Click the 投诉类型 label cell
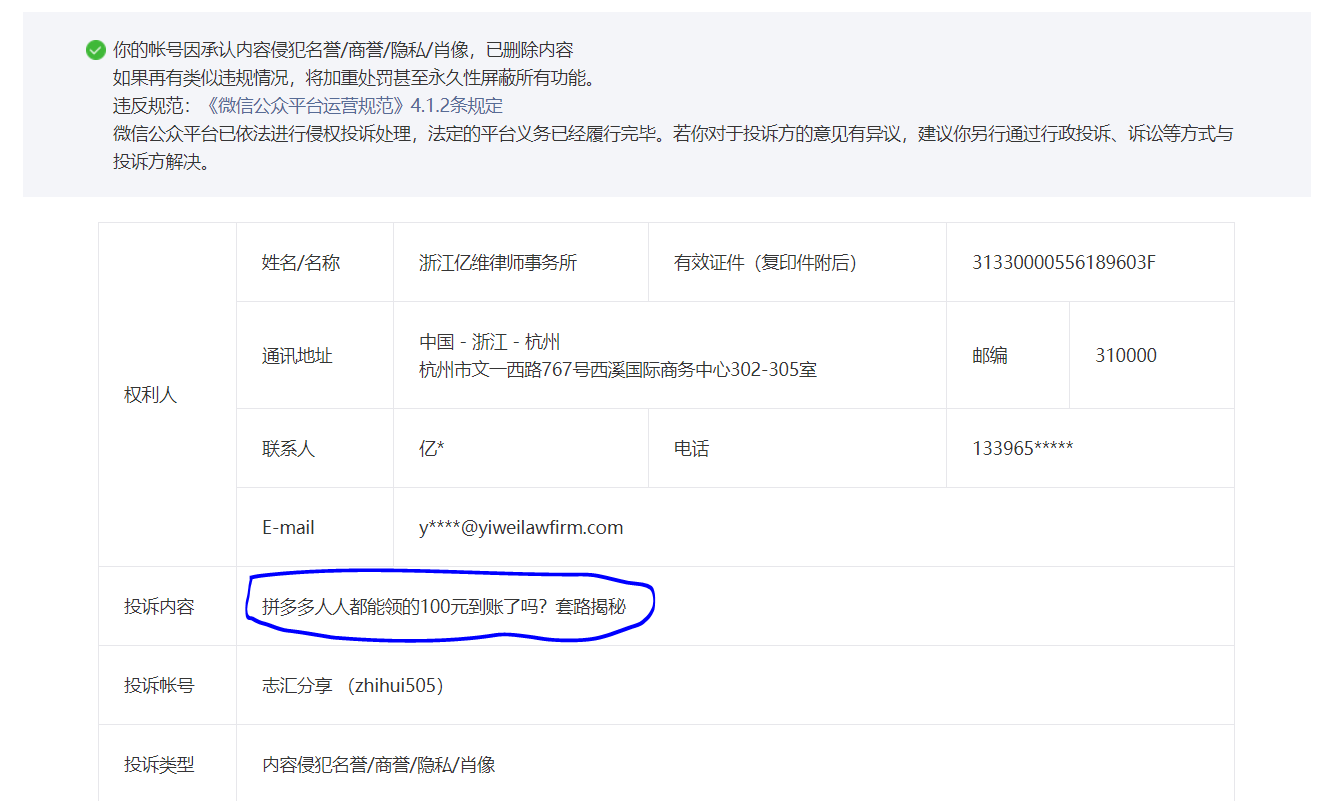 pos(159,765)
